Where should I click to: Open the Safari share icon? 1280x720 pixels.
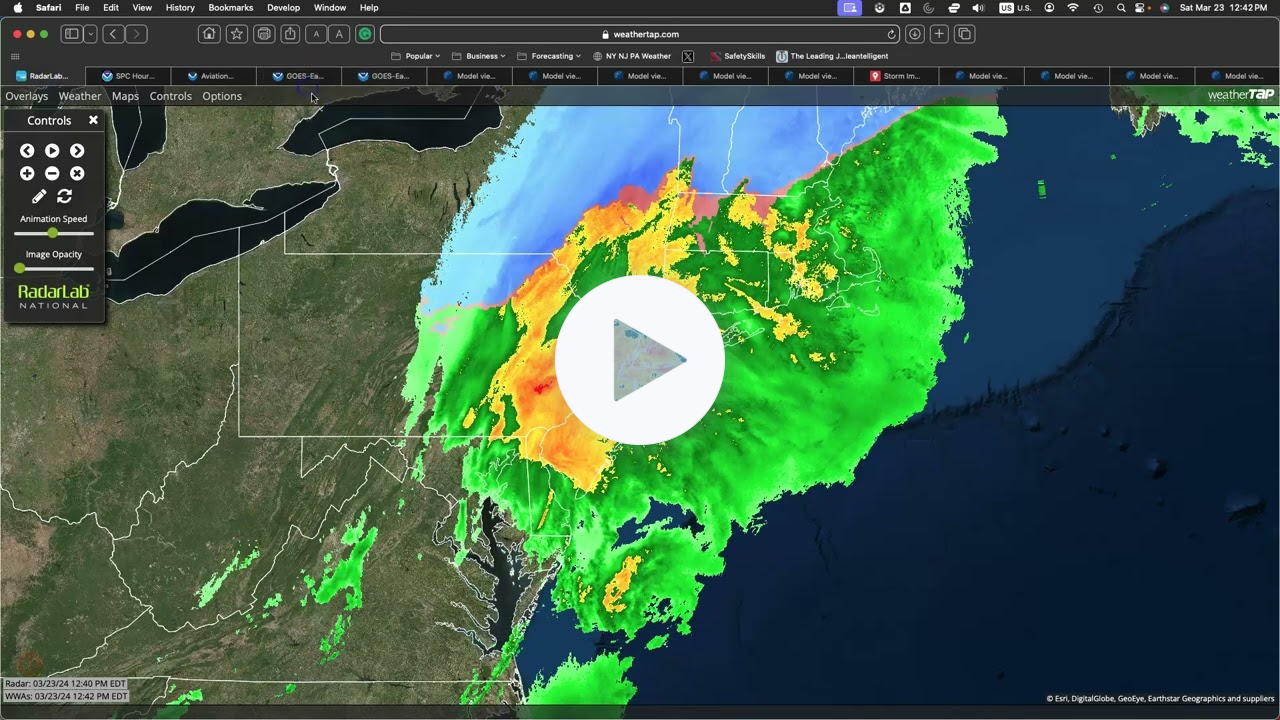290,33
